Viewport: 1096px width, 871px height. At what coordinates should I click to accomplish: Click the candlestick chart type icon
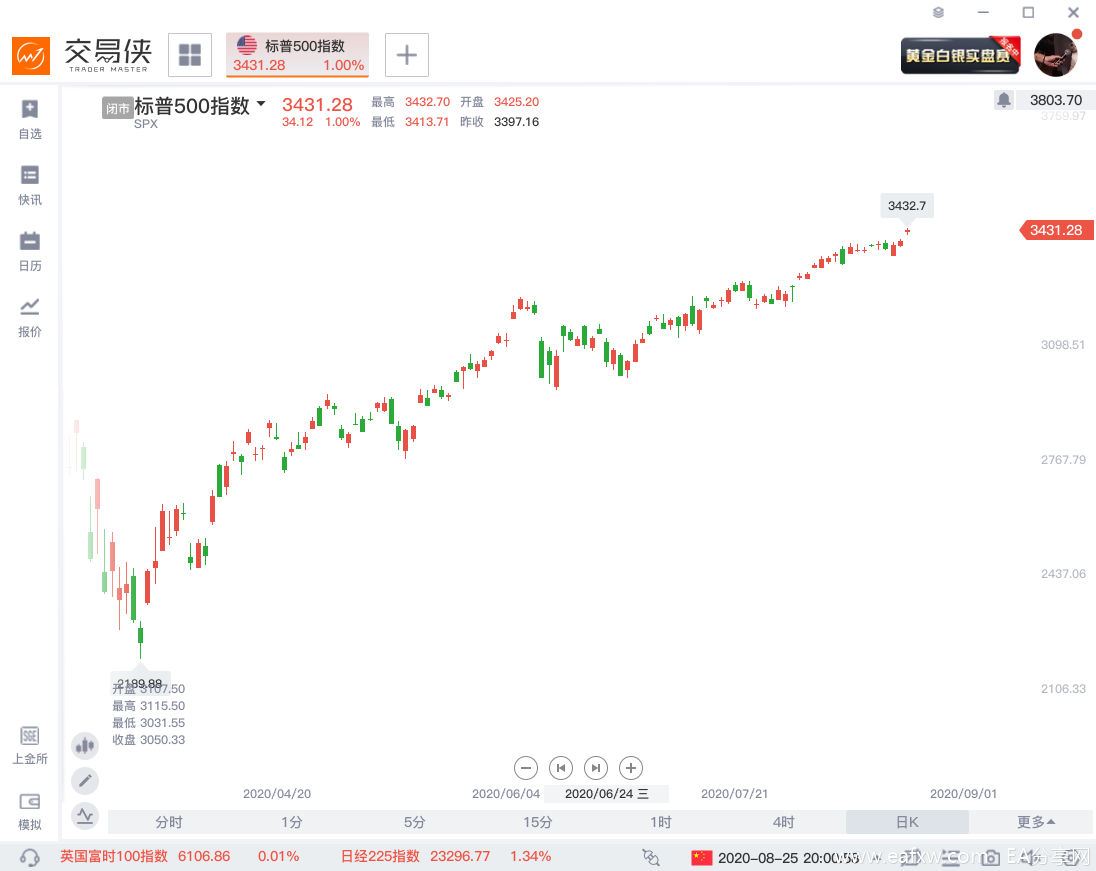[85, 745]
